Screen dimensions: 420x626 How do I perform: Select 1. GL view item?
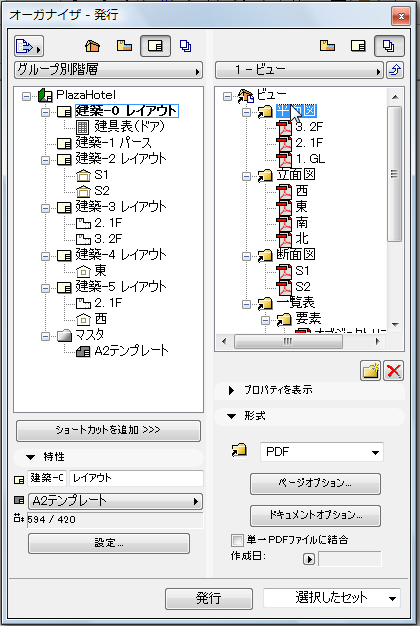tap(310, 159)
